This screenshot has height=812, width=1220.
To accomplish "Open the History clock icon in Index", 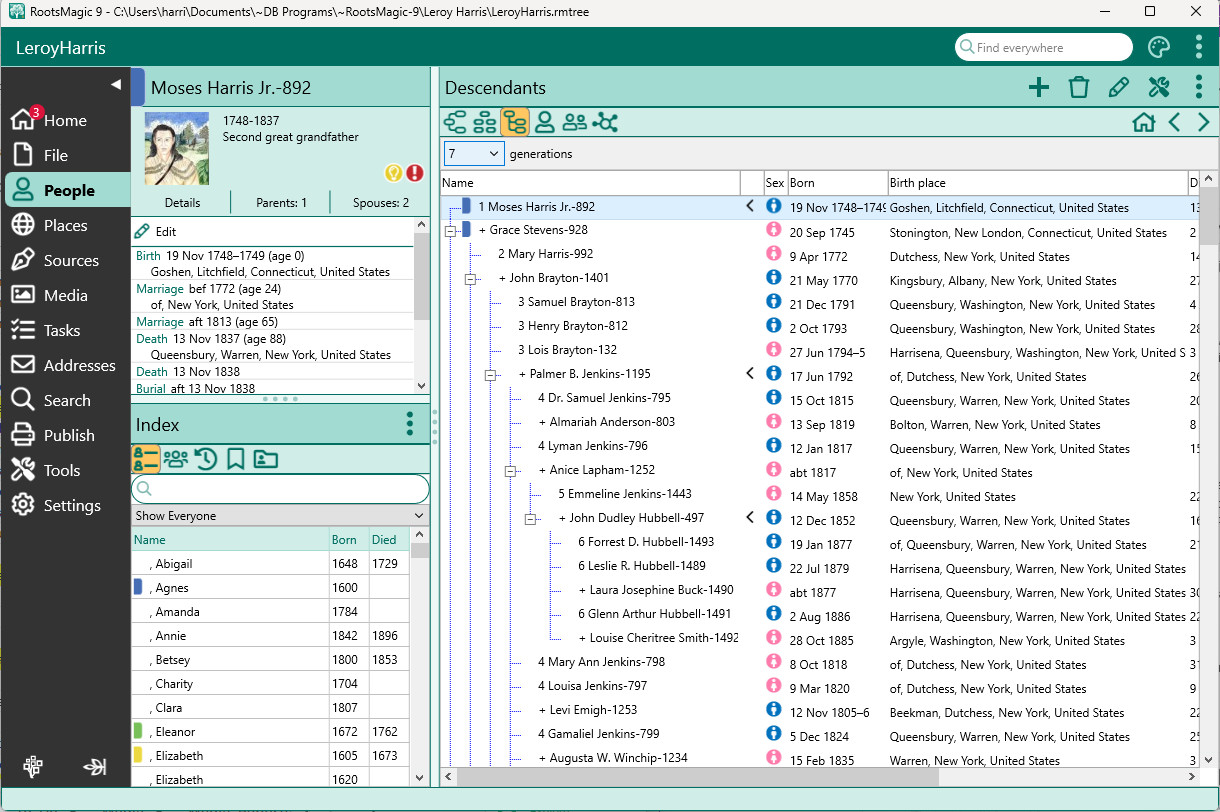I will pos(206,459).
